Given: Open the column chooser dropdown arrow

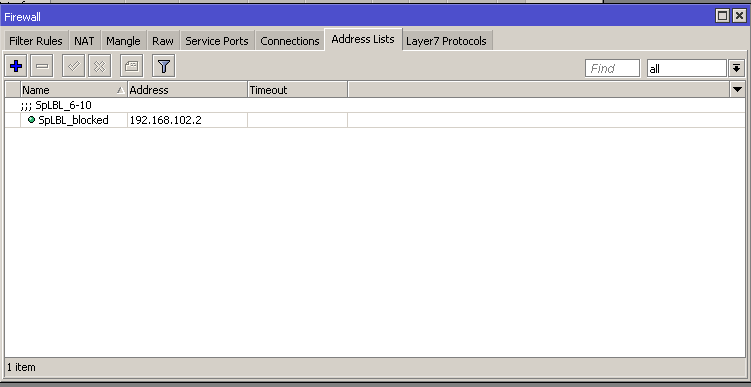Looking at the screenshot, I should (738, 90).
